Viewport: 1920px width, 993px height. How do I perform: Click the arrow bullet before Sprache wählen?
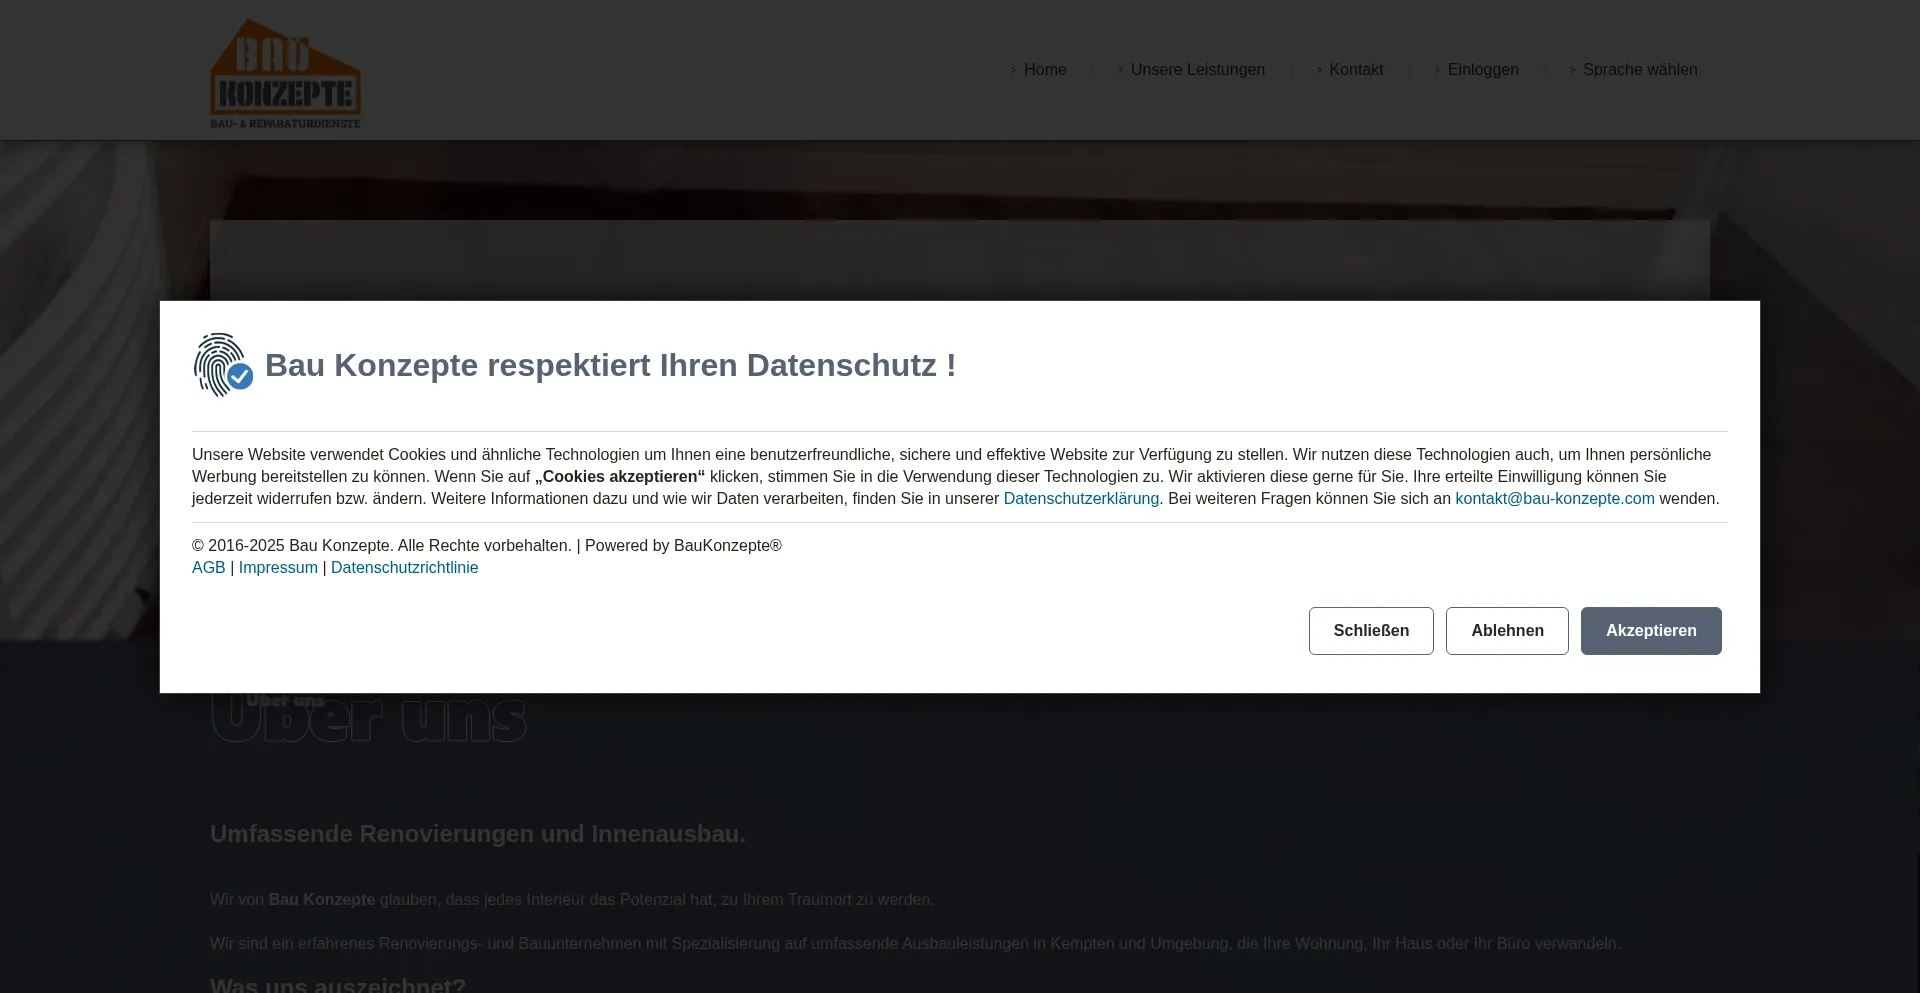point(1572,70)
